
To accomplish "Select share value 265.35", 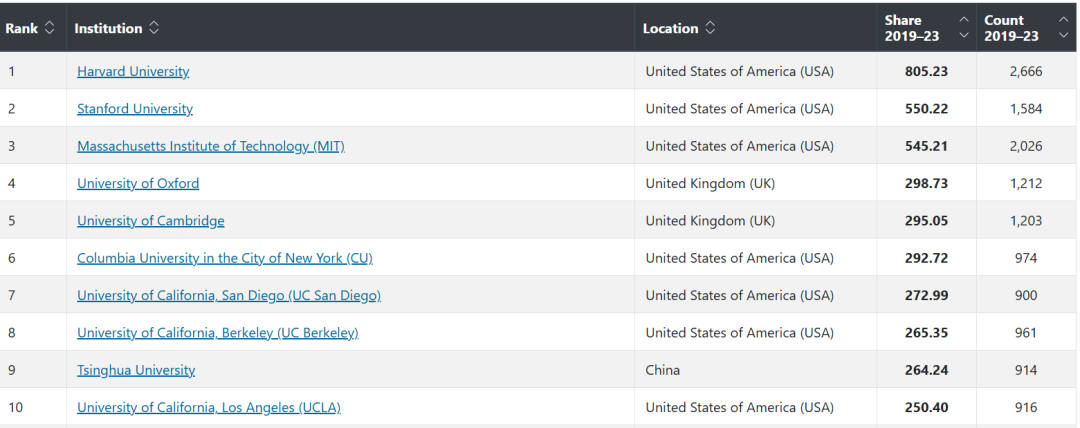I will pyautogui.click(x=926, y=333).
